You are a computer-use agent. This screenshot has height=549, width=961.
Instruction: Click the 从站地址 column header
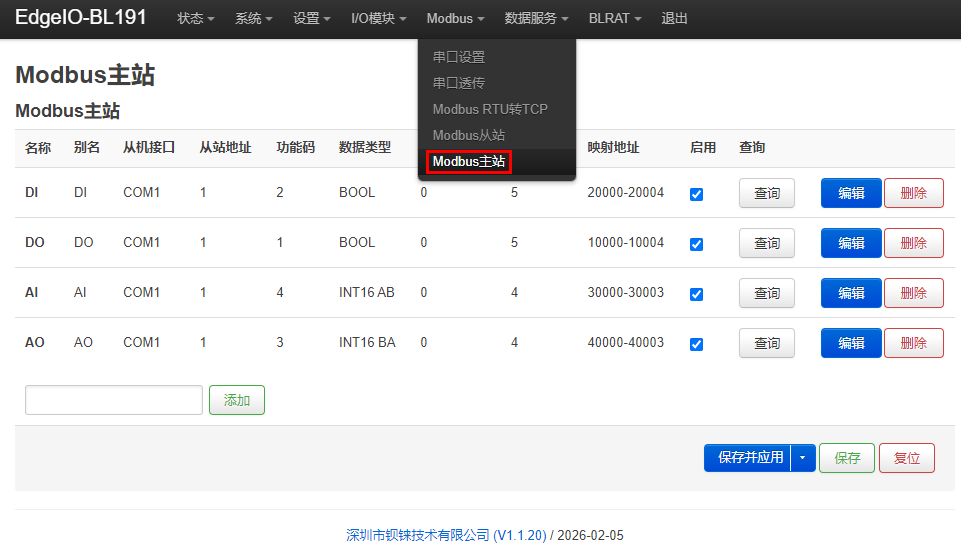(x=225, y=147)
